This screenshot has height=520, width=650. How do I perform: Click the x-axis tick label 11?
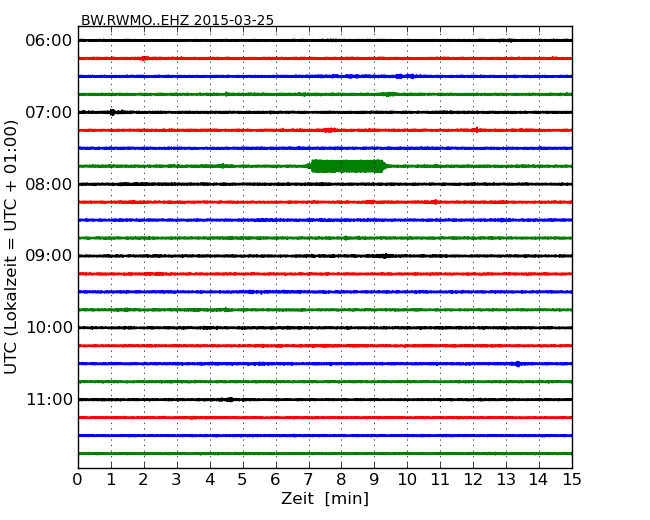coord(440,480)
